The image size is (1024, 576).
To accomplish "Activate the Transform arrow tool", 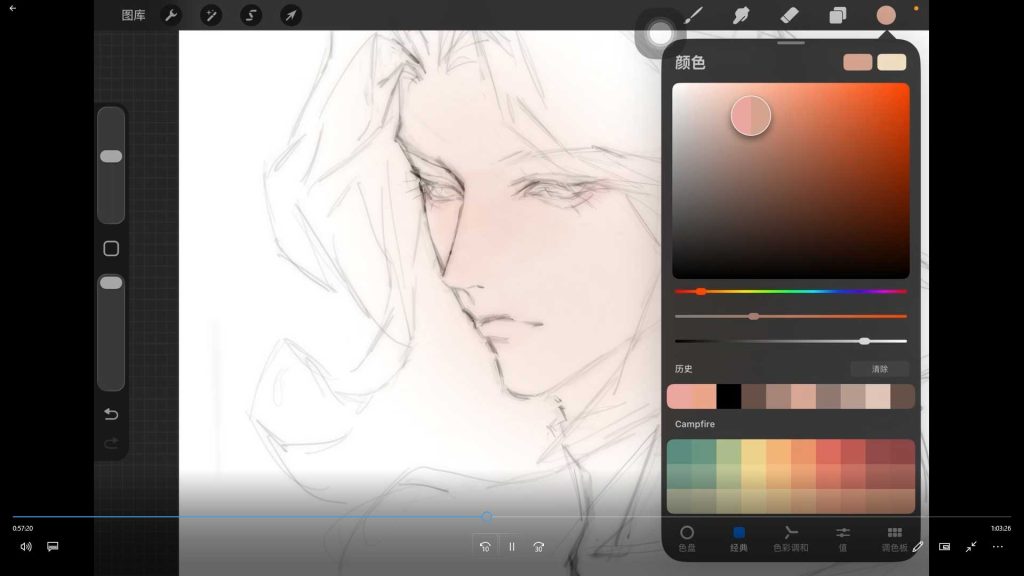I will click(291, 15).
